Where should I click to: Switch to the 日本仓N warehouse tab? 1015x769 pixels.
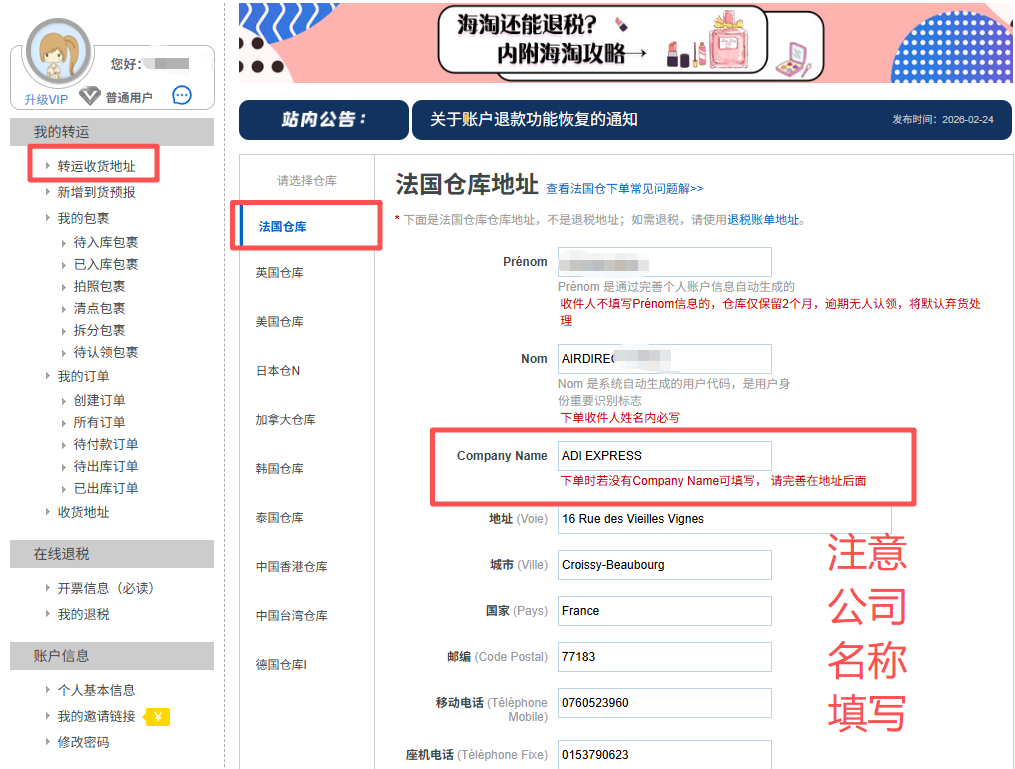(277, 371)
